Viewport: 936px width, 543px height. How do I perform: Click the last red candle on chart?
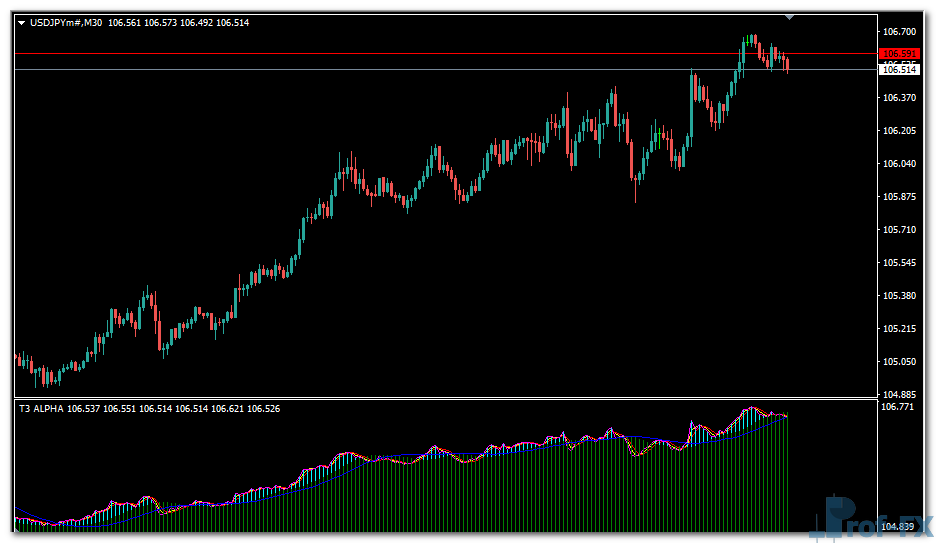788,64
